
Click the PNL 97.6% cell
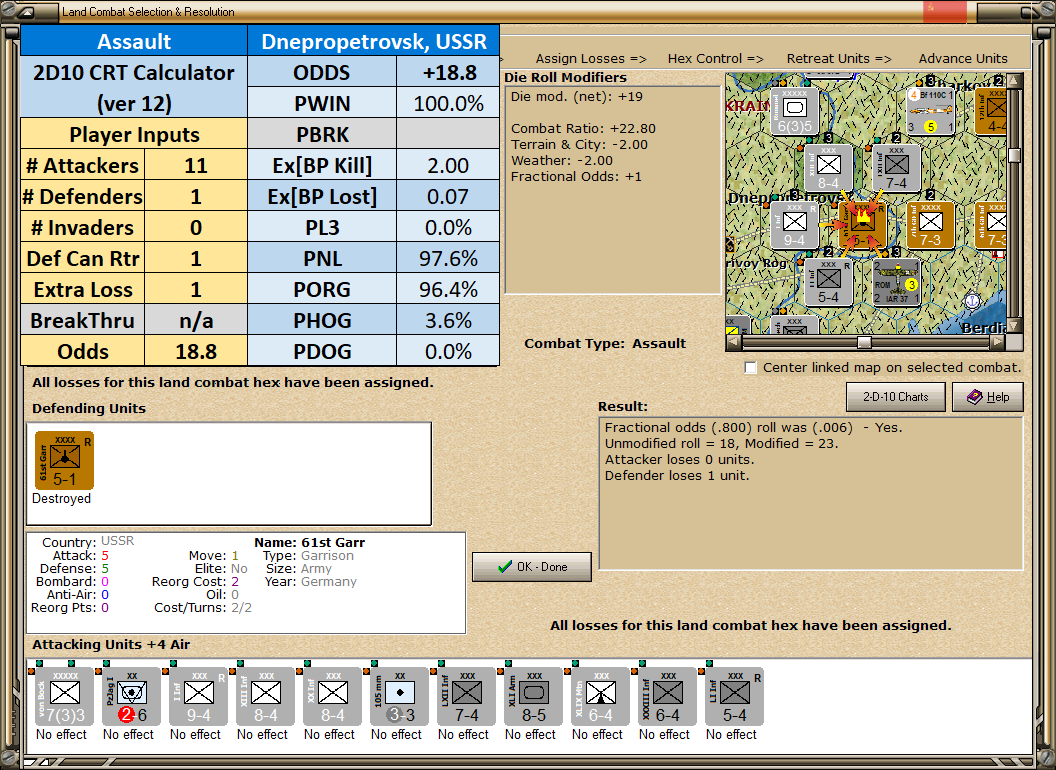[x=448, y=259]
